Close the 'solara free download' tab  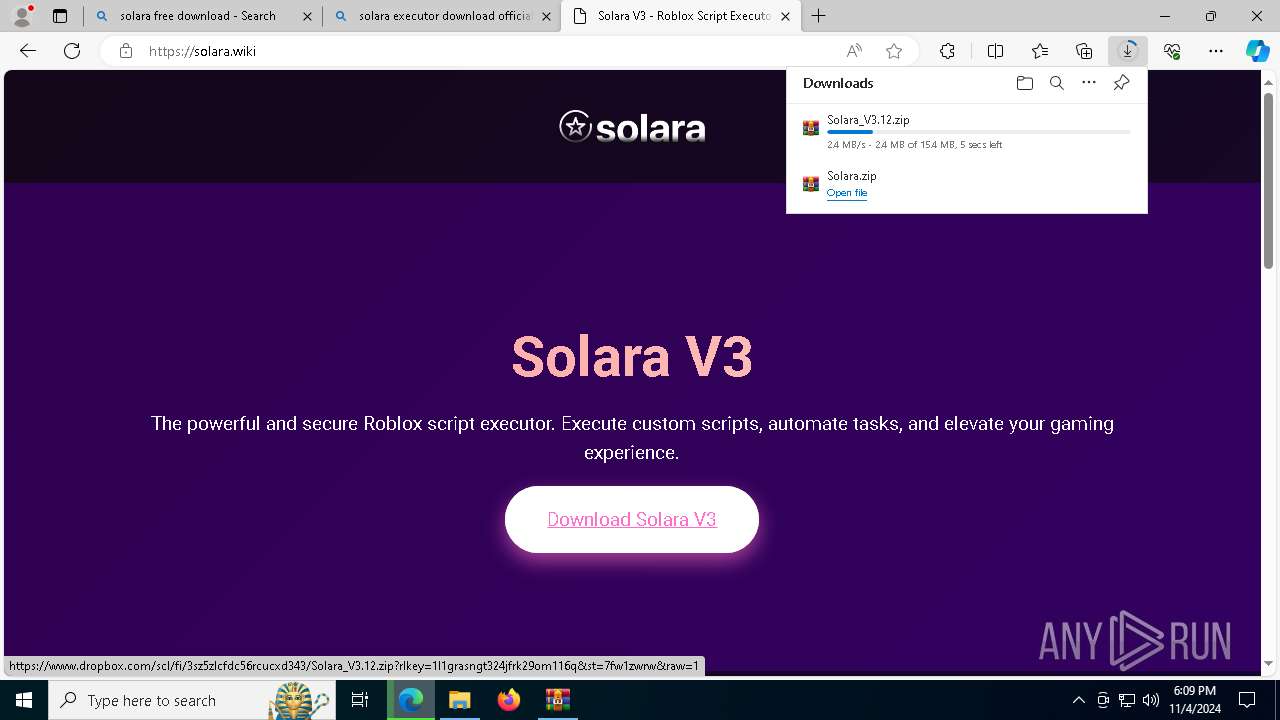tap(307, 16)
